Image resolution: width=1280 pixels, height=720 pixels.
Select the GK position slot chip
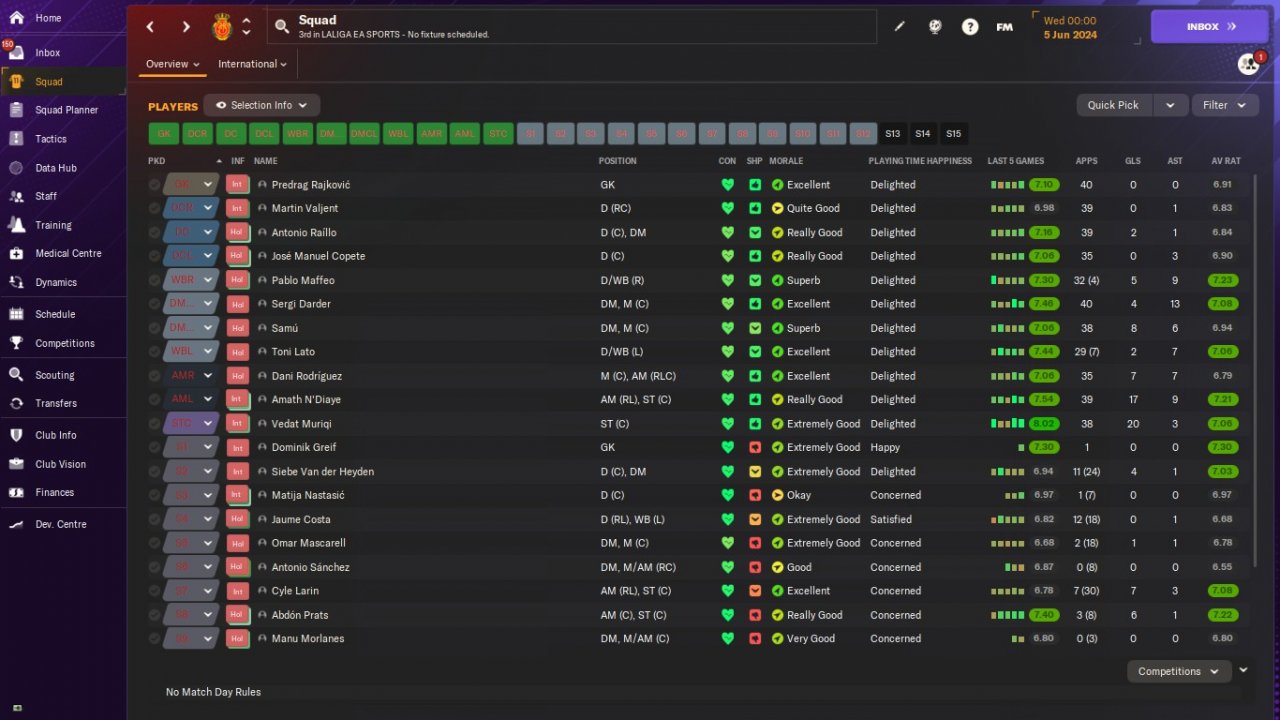point(164,134)
